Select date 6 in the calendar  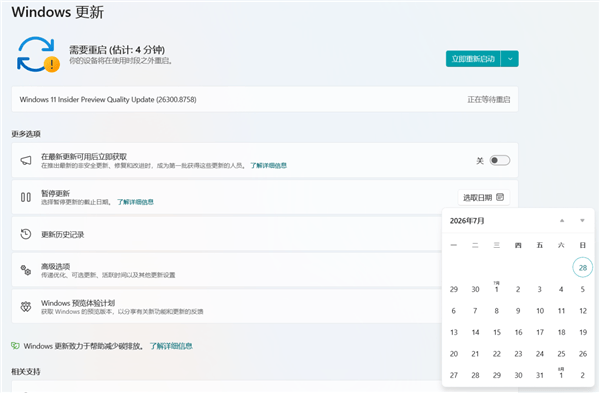[453, 311]
